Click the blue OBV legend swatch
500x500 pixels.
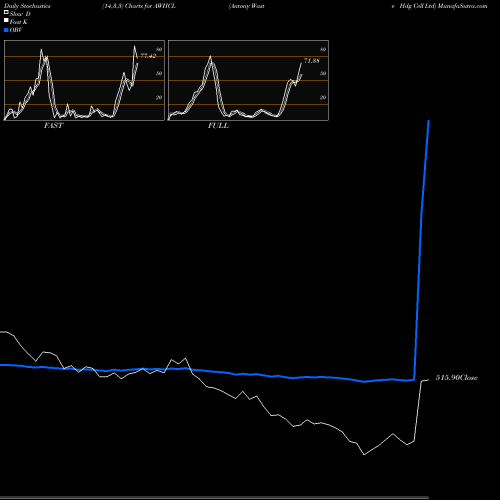(x=6, y=30)
